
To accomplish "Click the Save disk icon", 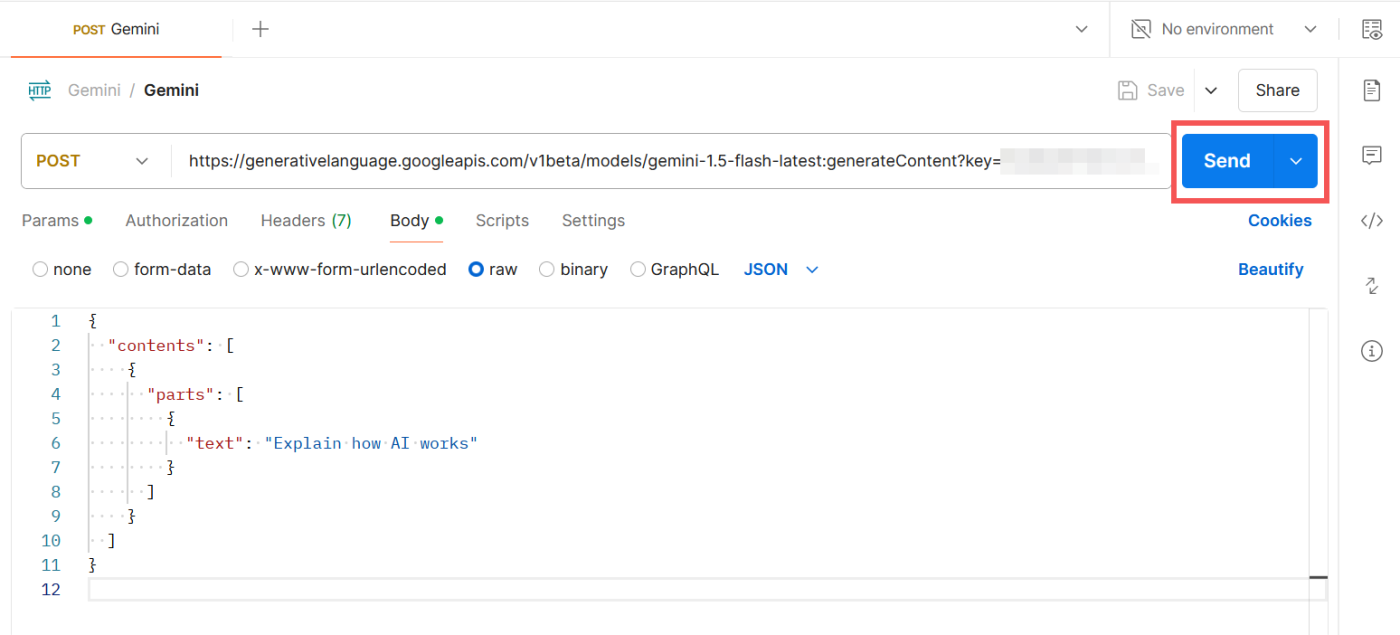I will 1127,90.
